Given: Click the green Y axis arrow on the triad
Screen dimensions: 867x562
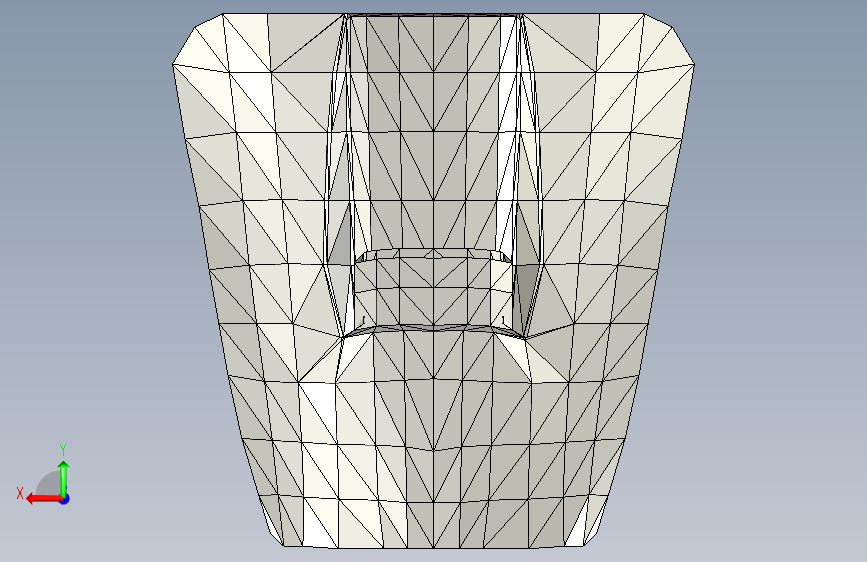Looking at the screenshot, I should 64,478.
